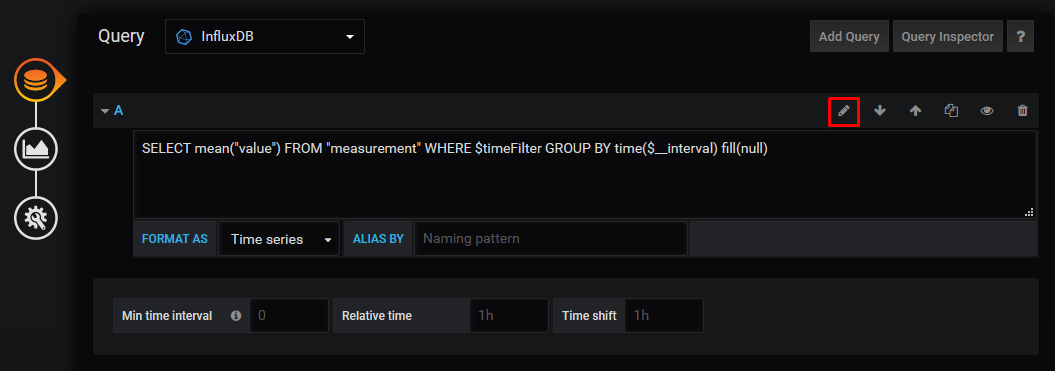The height and width of the screenshot is (371, 1055).
Task: Click the Add Query button
Action: tap(849, 36)
